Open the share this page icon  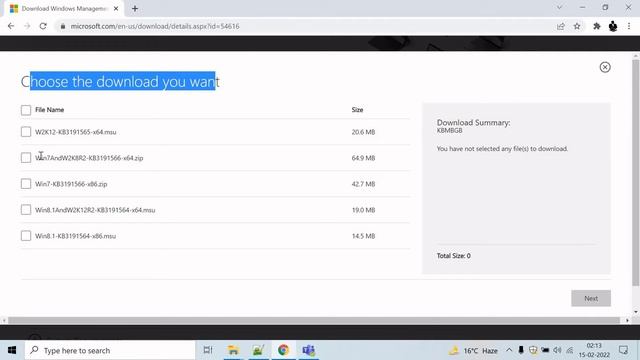click(560, 26)
